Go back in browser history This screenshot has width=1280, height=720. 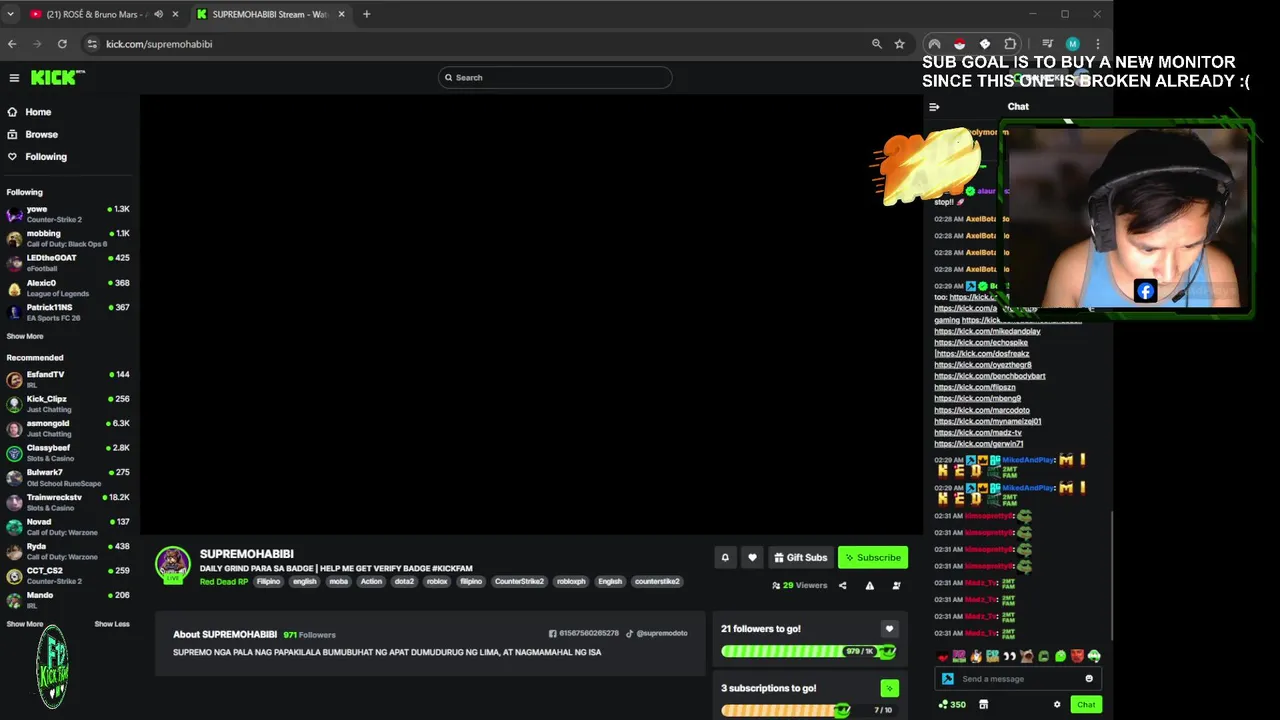[x=12, y=44]
